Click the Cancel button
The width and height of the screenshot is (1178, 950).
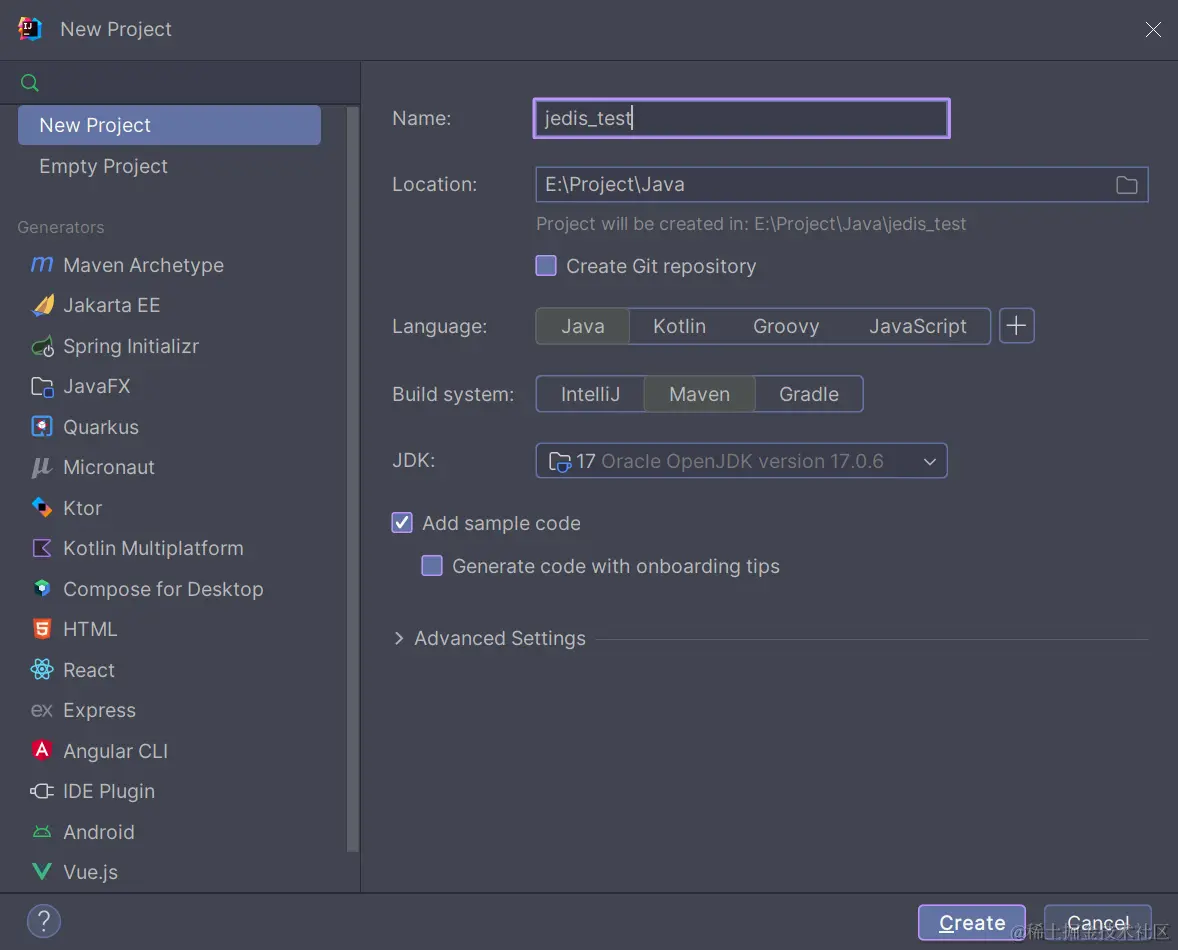(1098, 922)
